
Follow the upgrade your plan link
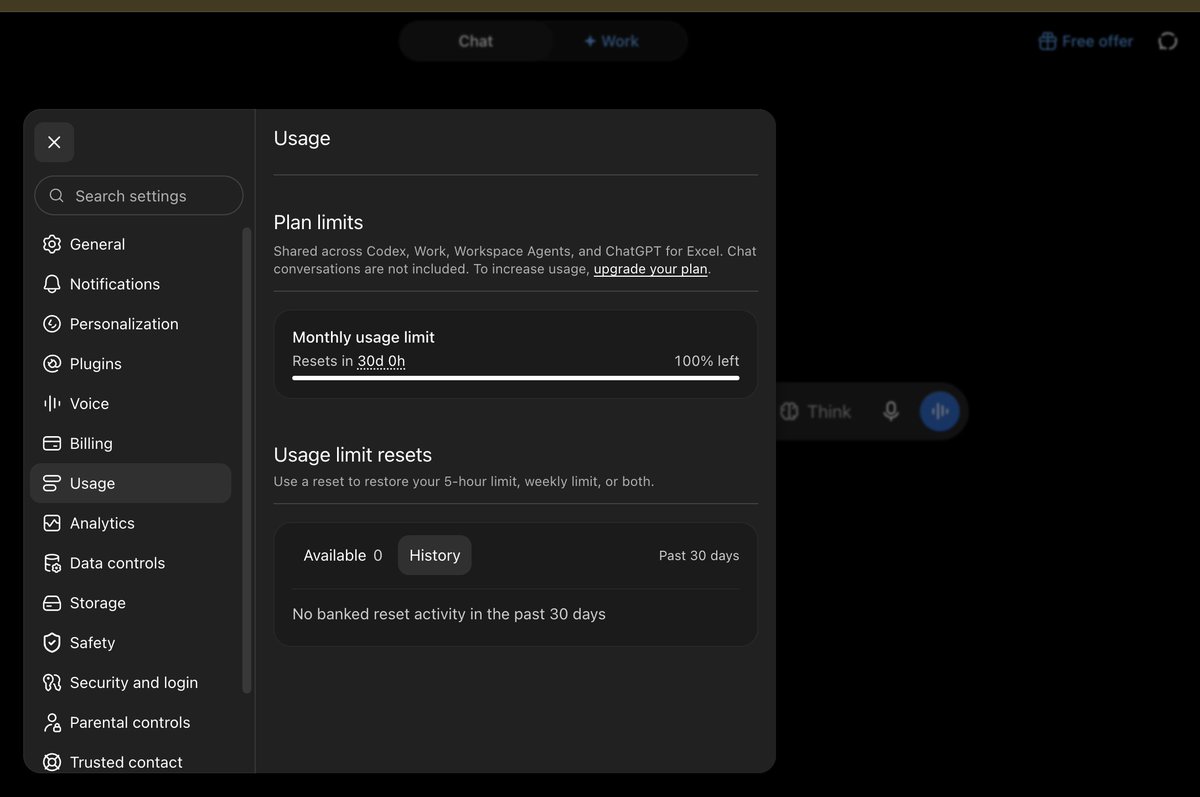click(650, 269)
